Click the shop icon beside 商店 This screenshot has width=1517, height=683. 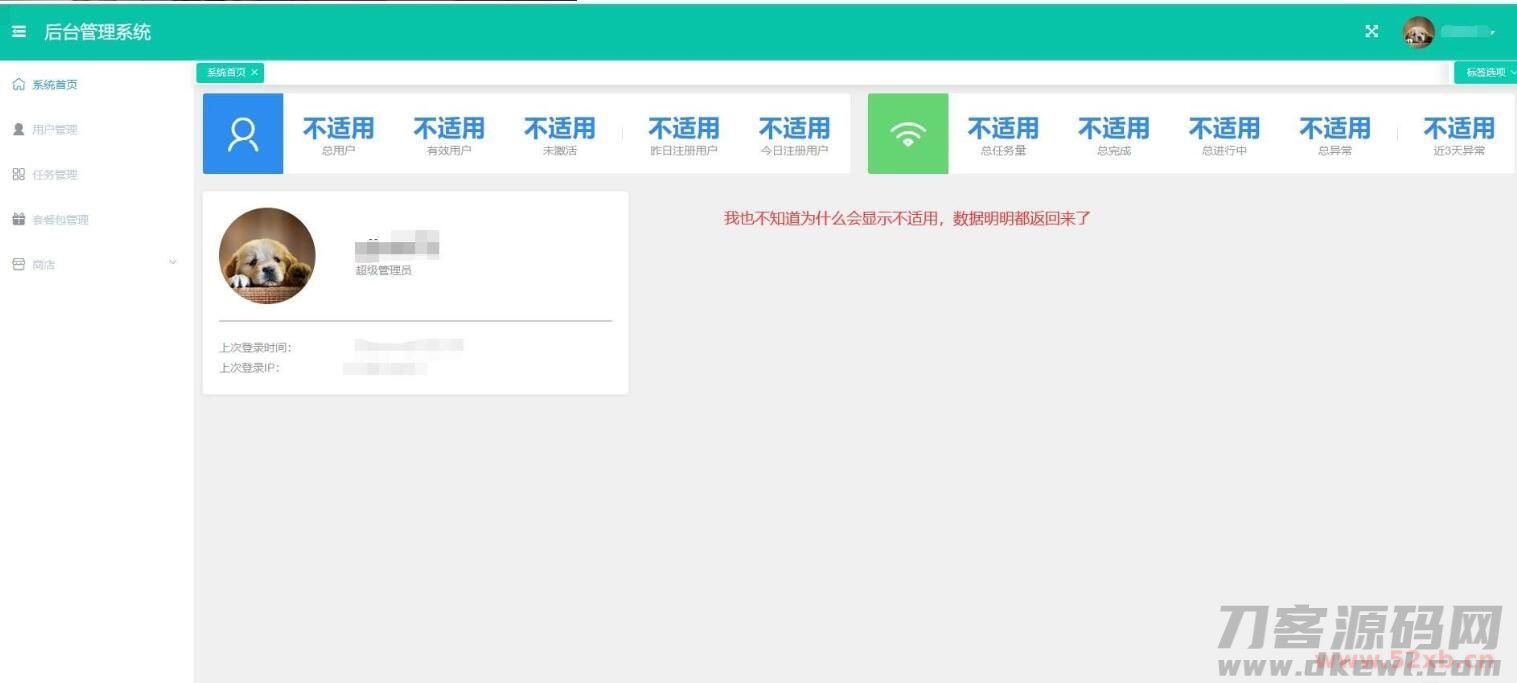pyautogui.click(x=18, y=265)
